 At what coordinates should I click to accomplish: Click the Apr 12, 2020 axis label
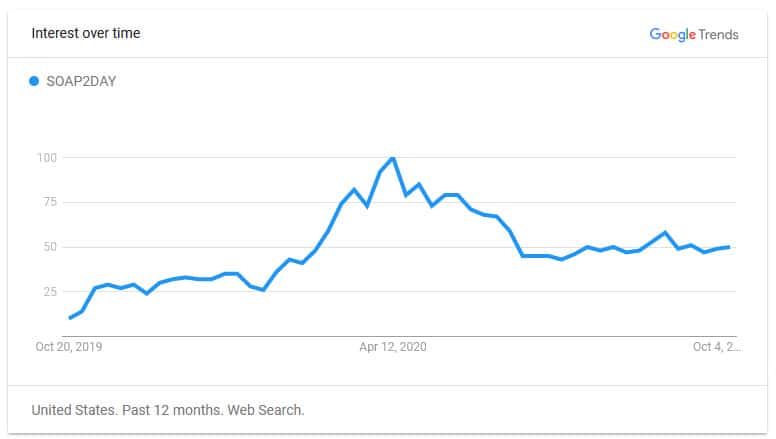[393, 346]
